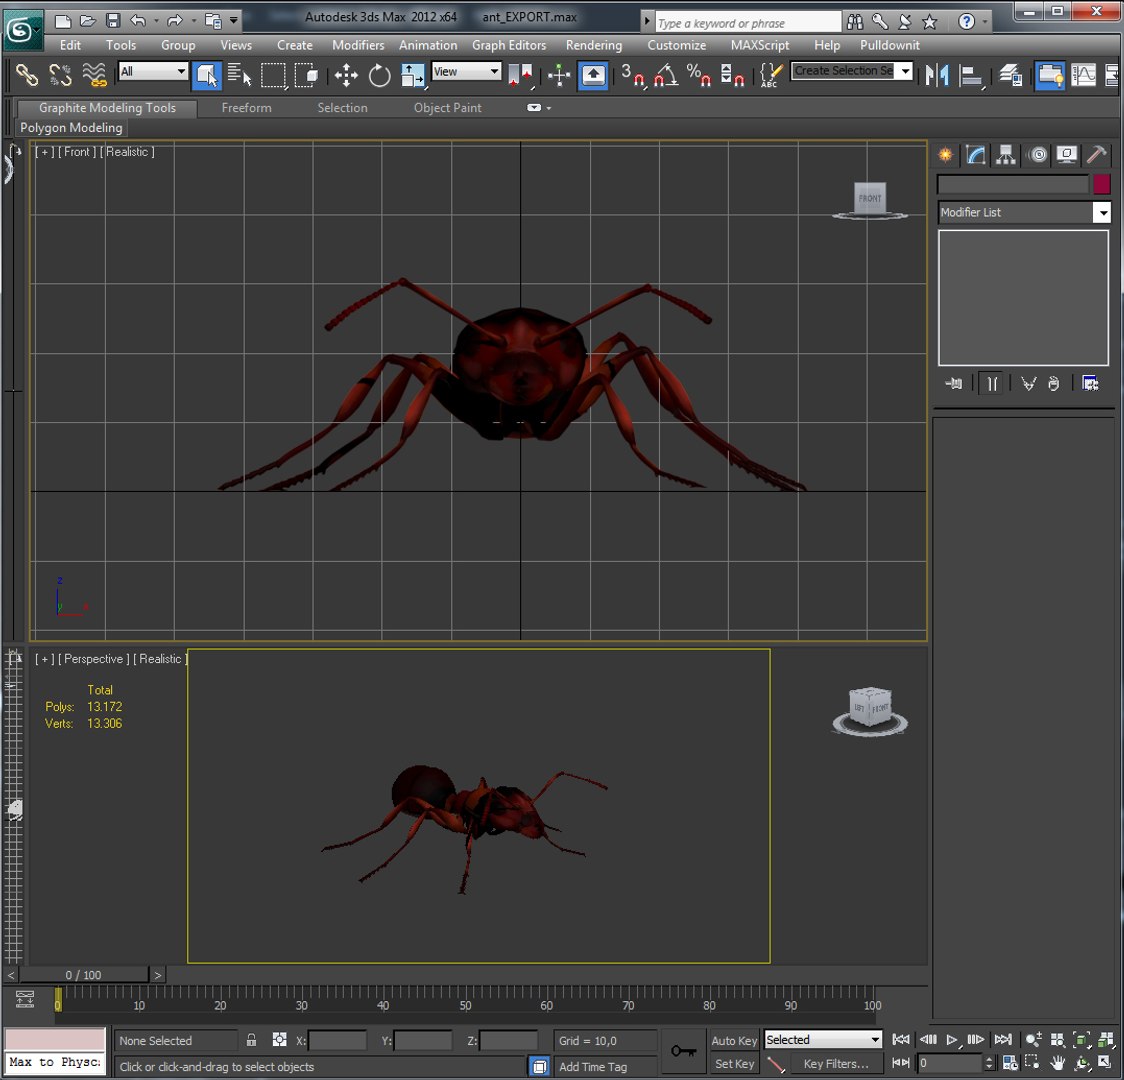Open the MAXScript menu
The image size is (1124, 1080).
click(759, 44)
